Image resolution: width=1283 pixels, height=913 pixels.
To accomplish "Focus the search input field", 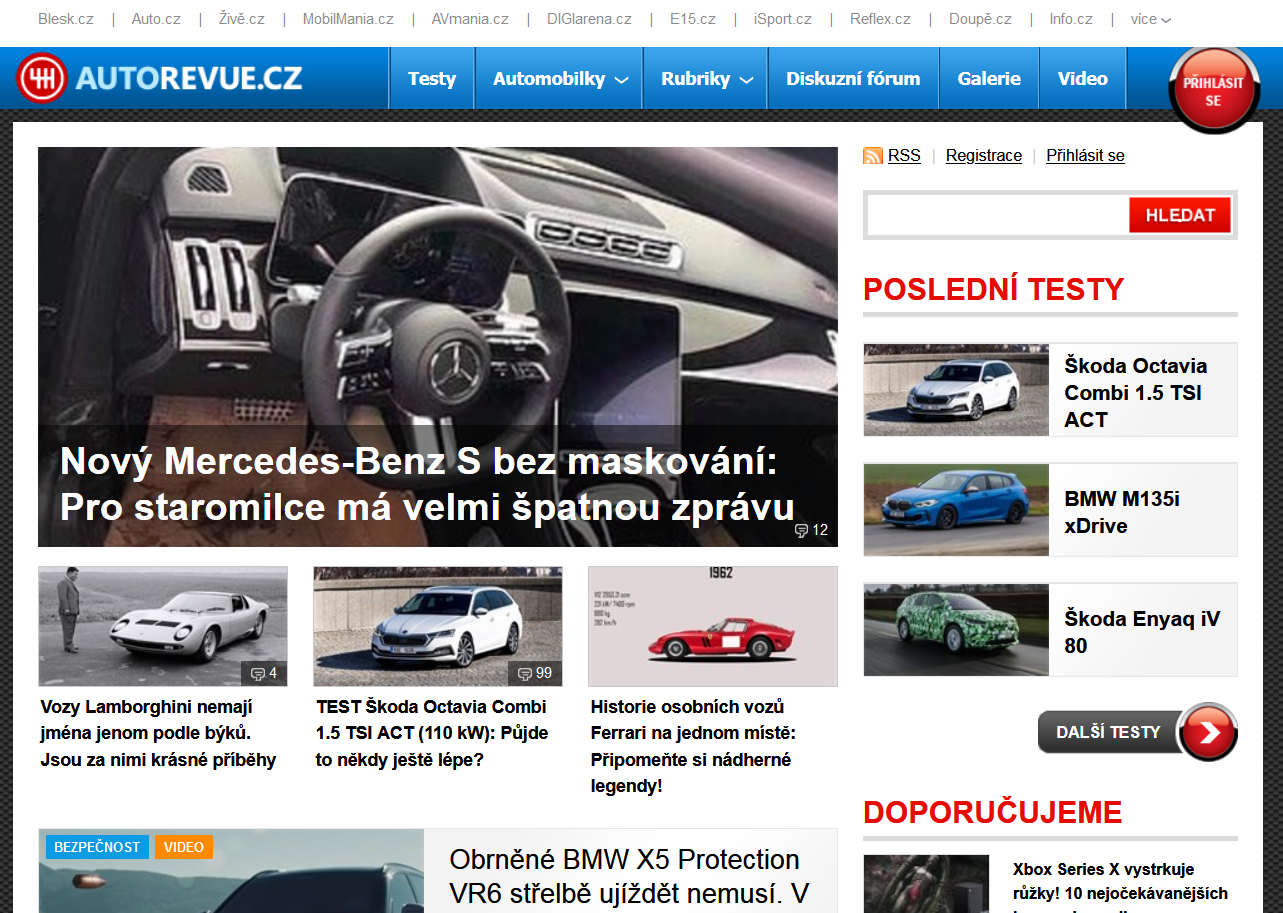I will pyautogui.click(x=998, y=215).
